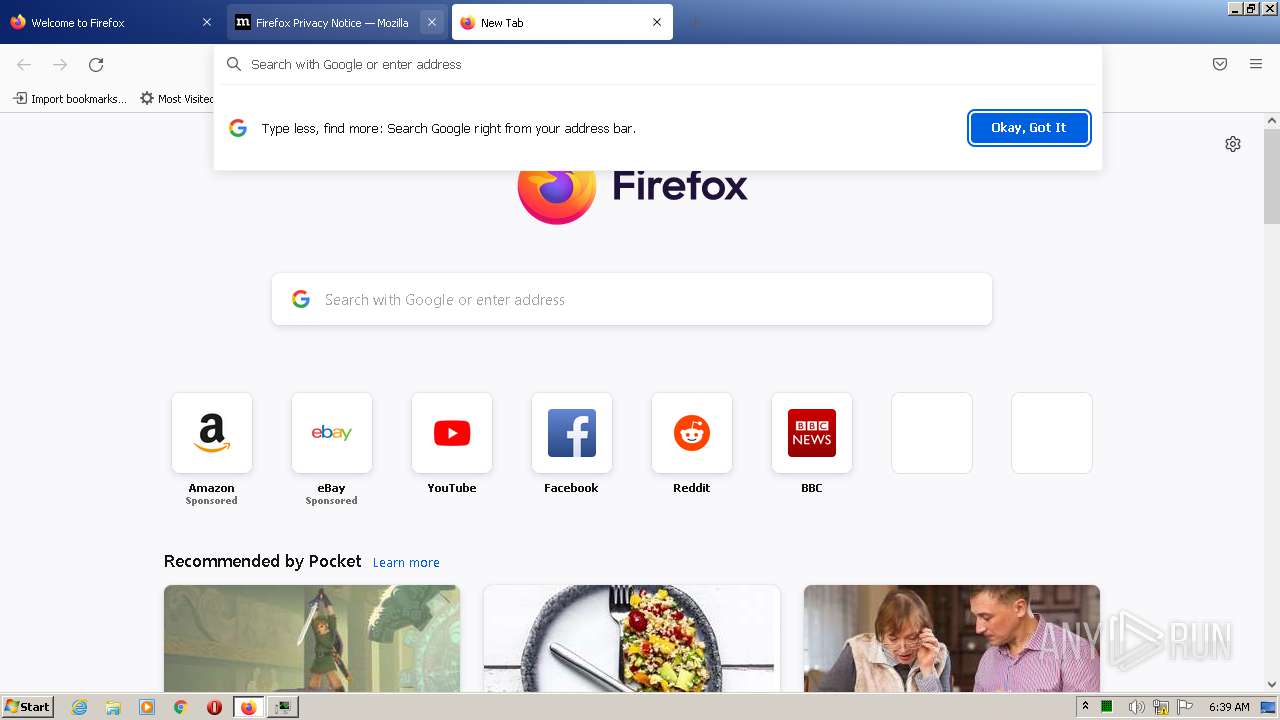Open new tab personalize gear icon
The width and height of the screenshot is (1280, 720).
point(1233,144)
